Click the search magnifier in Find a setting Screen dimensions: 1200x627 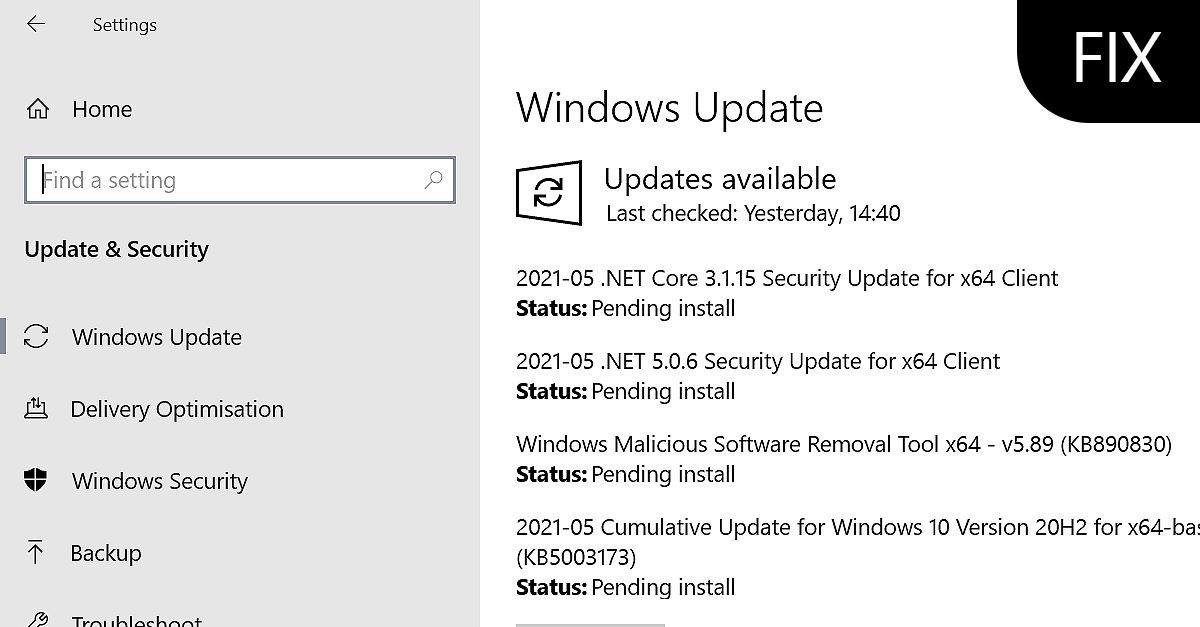point(433,180)
